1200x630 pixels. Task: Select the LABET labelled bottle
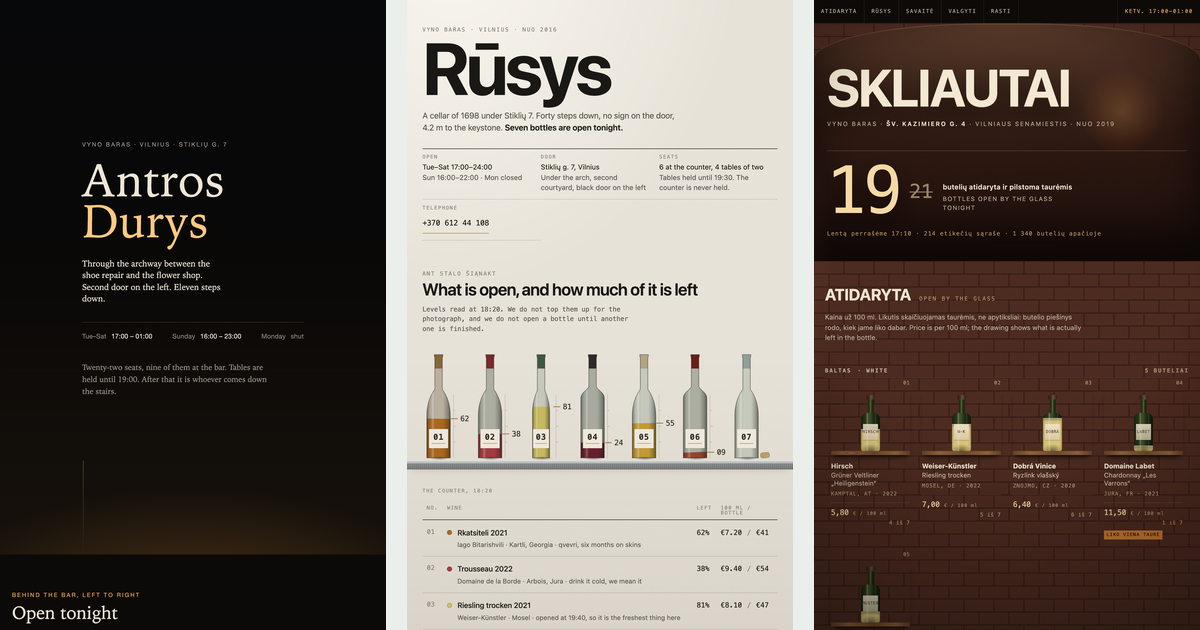click(1143, 423)
